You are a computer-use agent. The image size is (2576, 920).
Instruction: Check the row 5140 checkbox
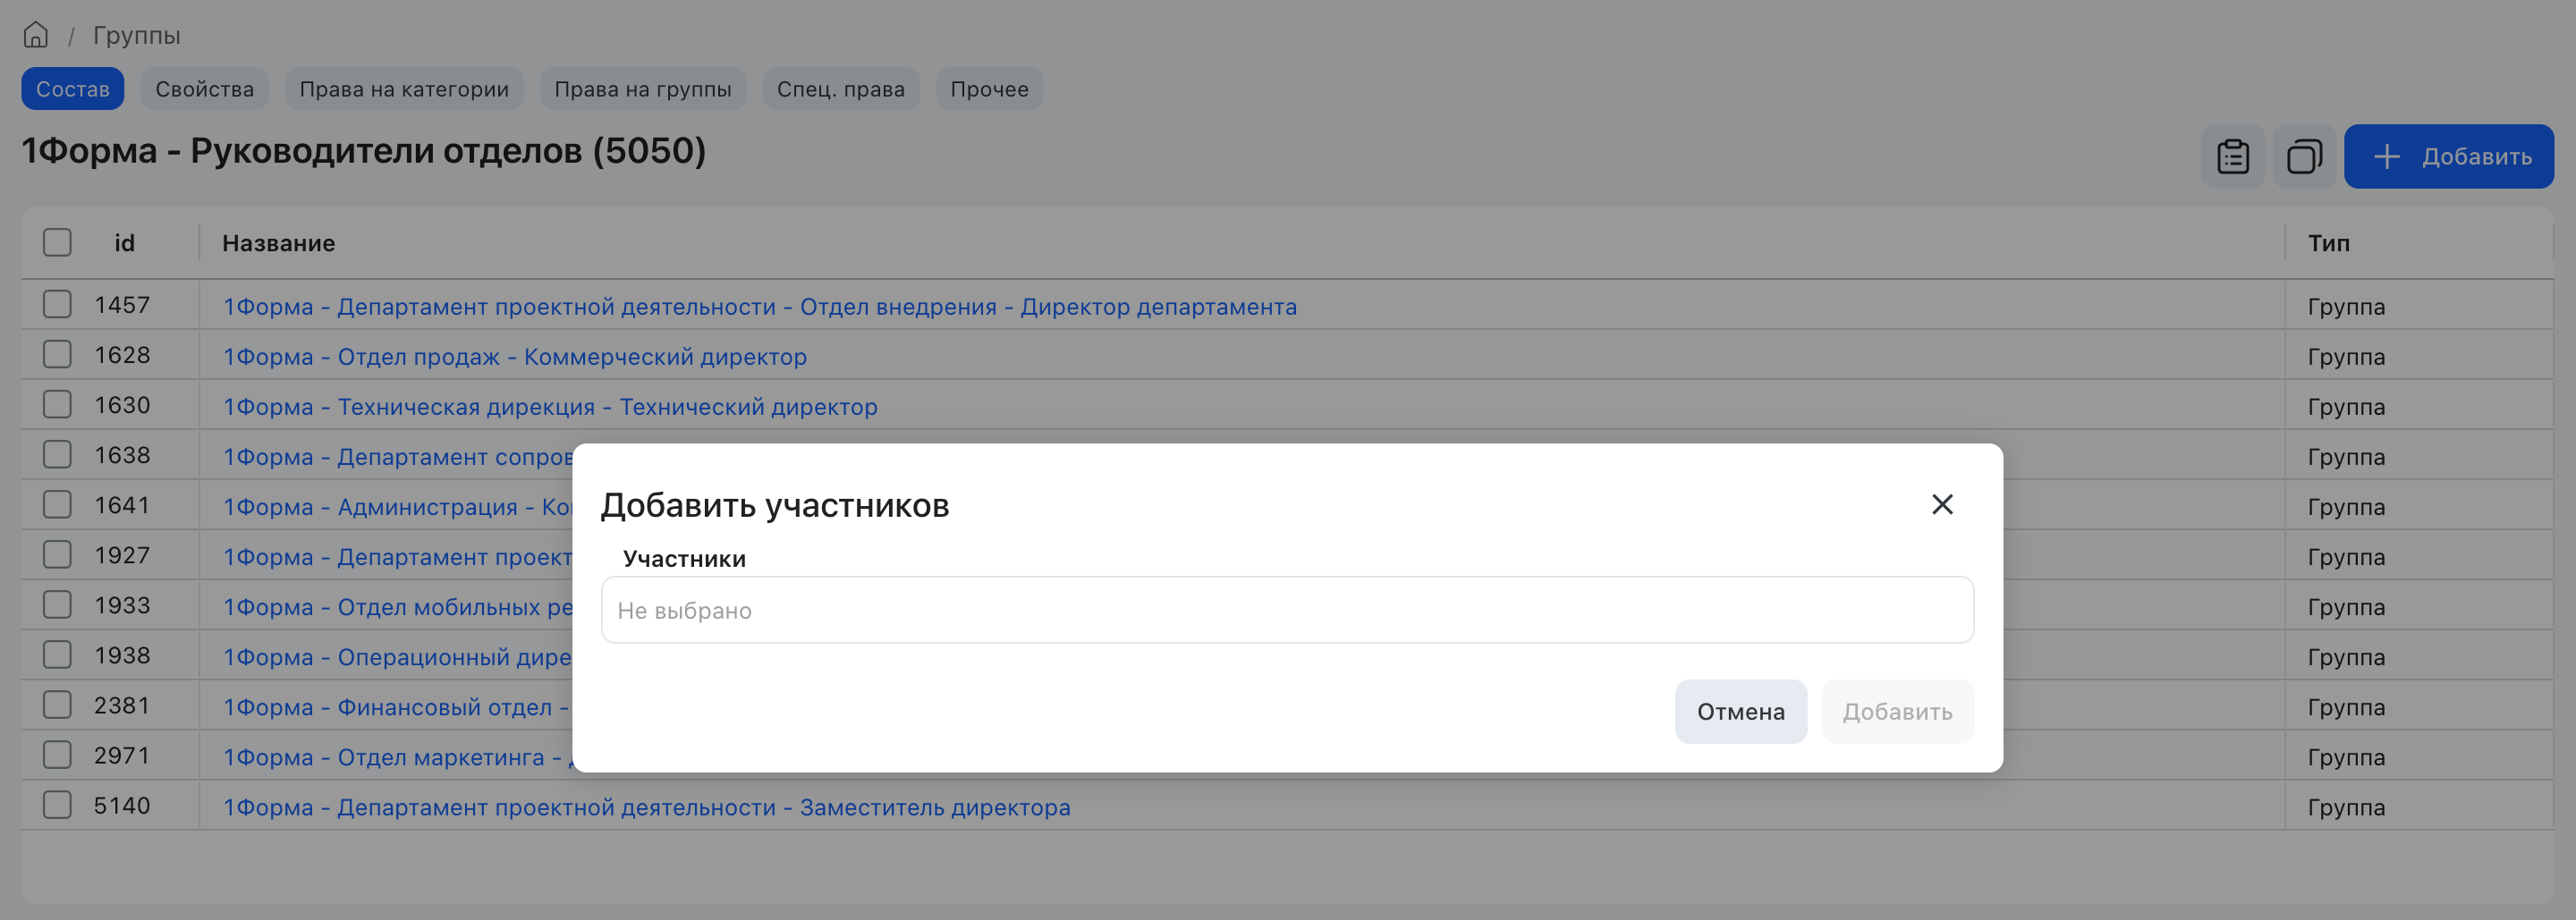57,805
